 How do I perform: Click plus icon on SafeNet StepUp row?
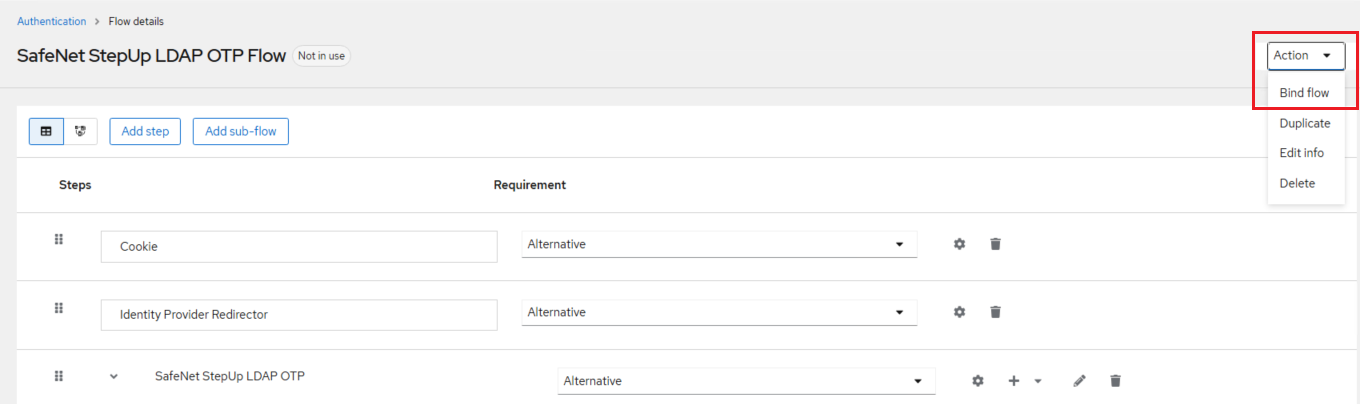(x=1014, y=380)
